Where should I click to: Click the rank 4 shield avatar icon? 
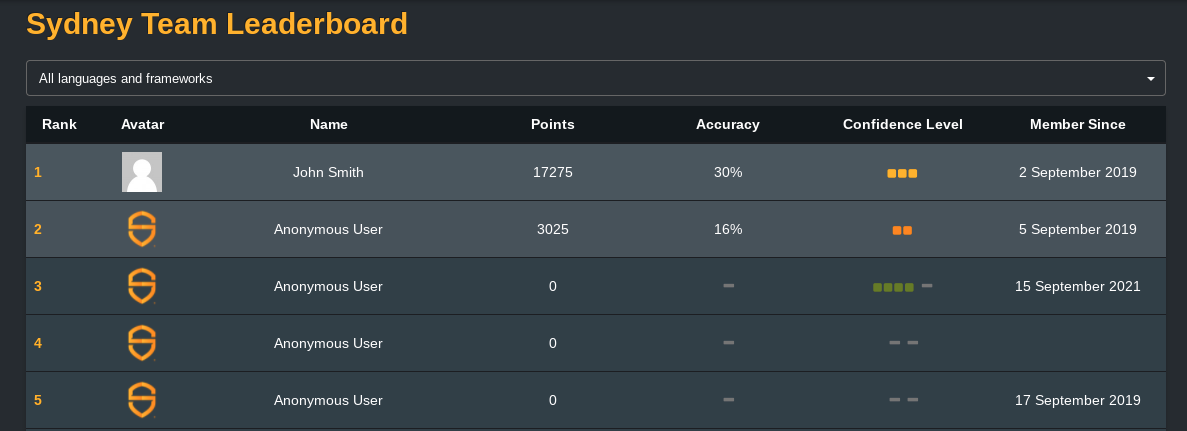click(142, 343)
